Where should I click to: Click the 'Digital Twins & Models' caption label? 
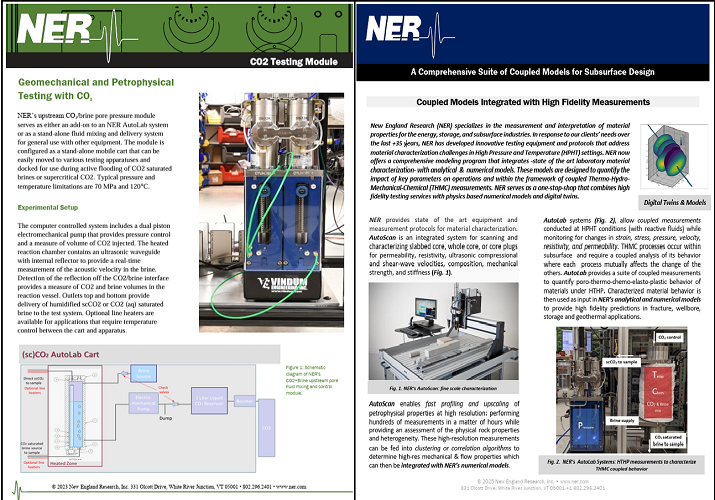pos(674,202)
